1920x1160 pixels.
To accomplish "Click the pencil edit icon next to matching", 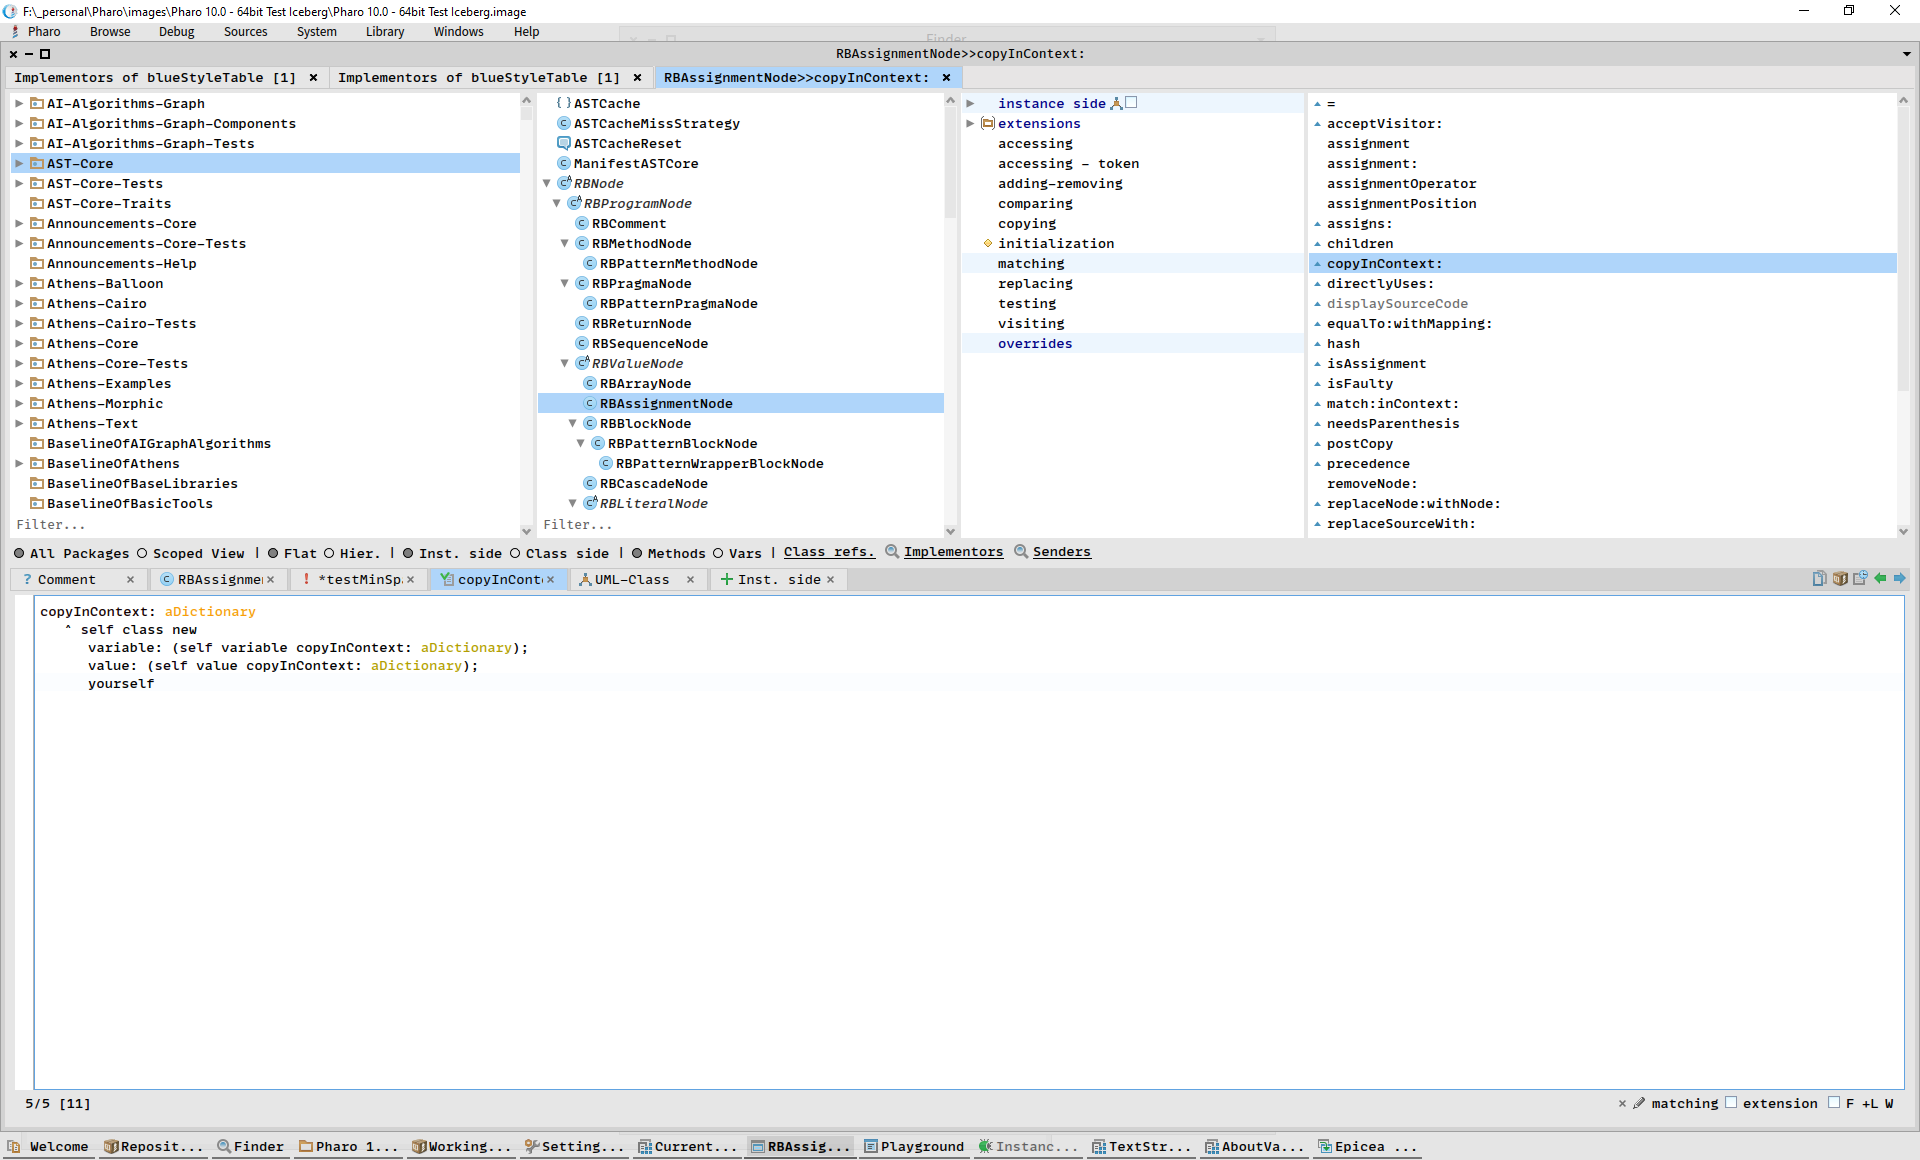I will click(x=1638, y=1103).
